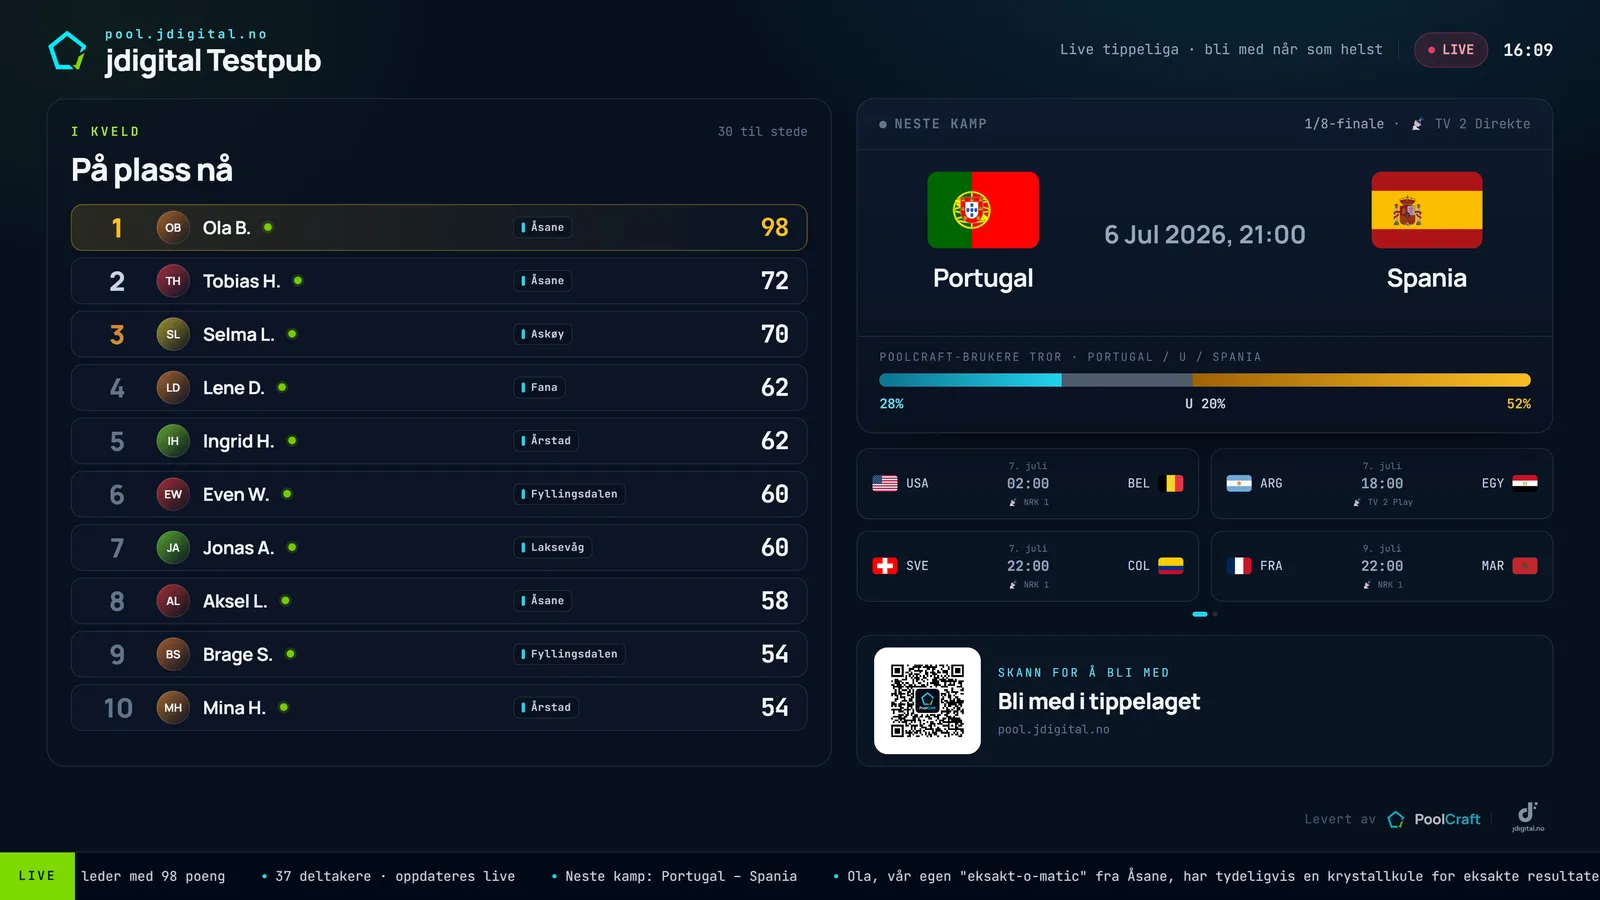Click the France flag icon
The height and width of the screenshot is (900, 1600).
[1239, 566]
